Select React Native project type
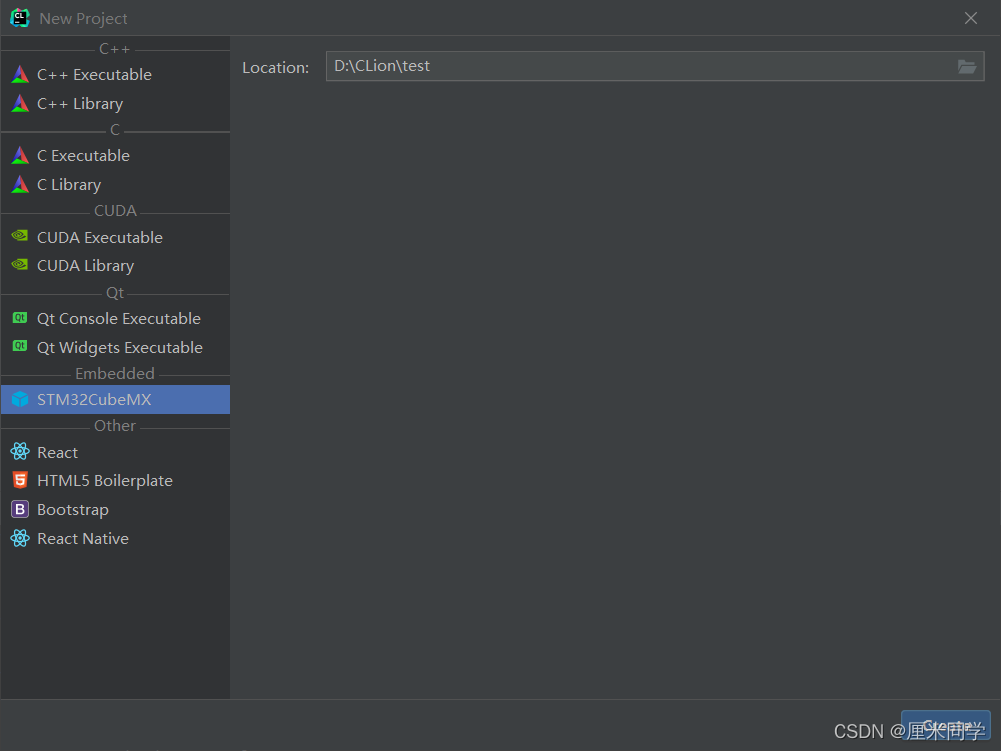The image size is (1001, 751). tap(82, 539)
